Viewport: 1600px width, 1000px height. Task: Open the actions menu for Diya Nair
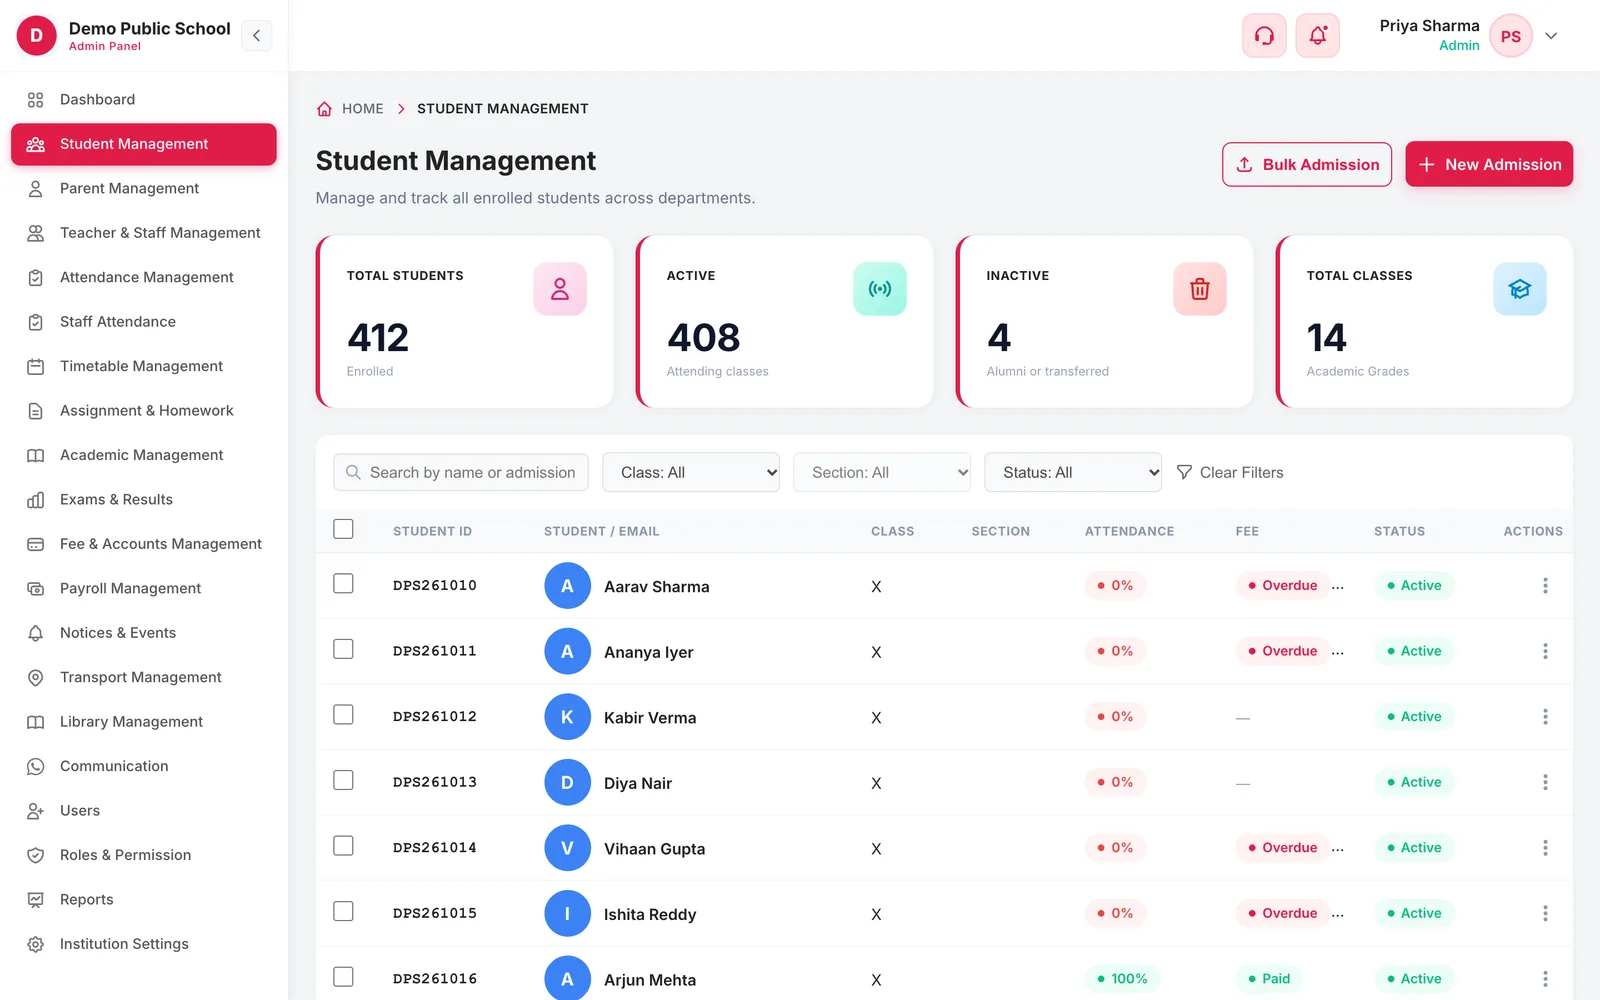[x=1545, y=782]
